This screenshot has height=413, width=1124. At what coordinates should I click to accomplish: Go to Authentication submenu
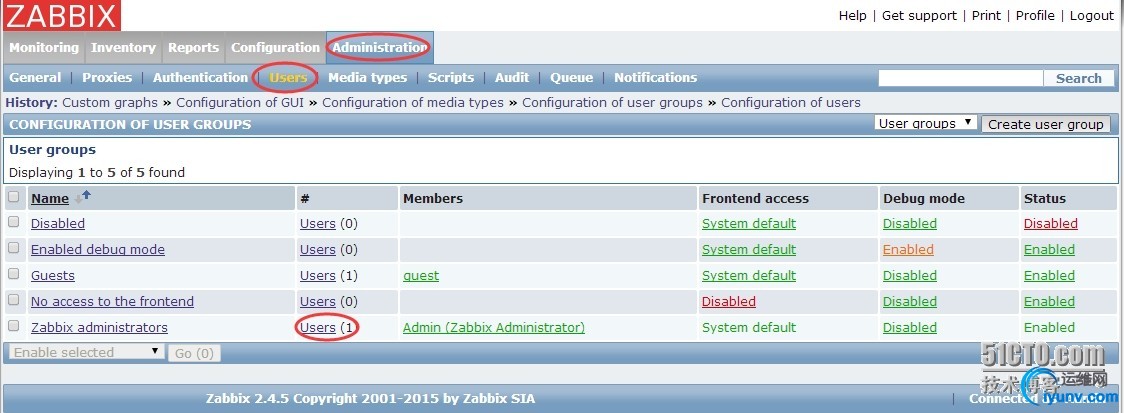200,77
